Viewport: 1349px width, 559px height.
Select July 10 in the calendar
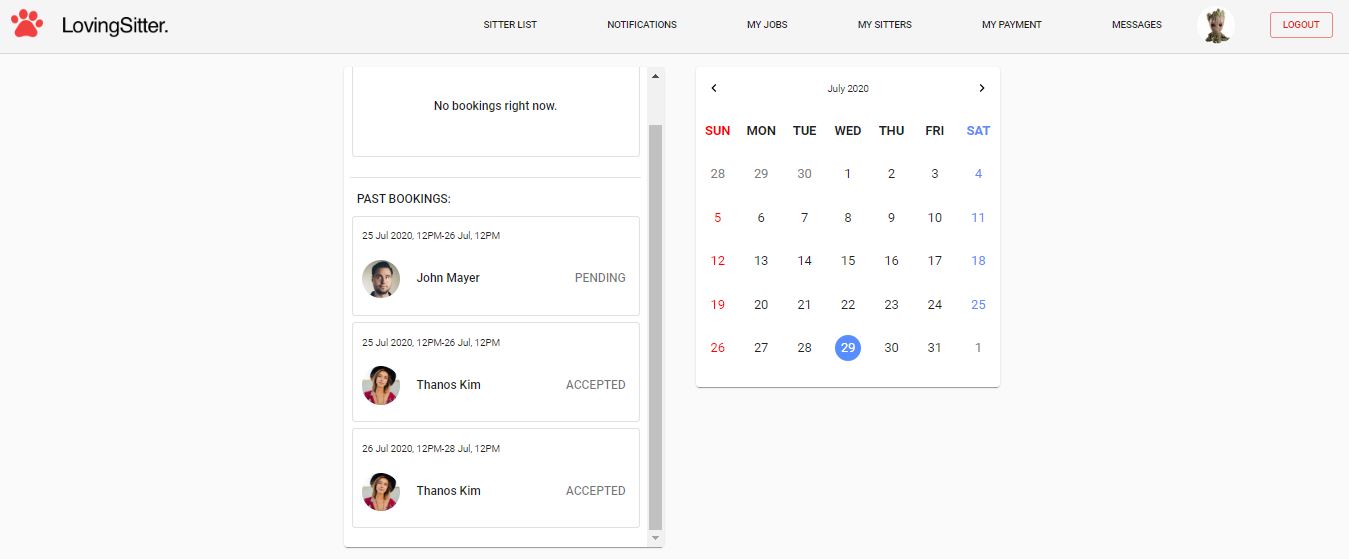pos(935,217)
